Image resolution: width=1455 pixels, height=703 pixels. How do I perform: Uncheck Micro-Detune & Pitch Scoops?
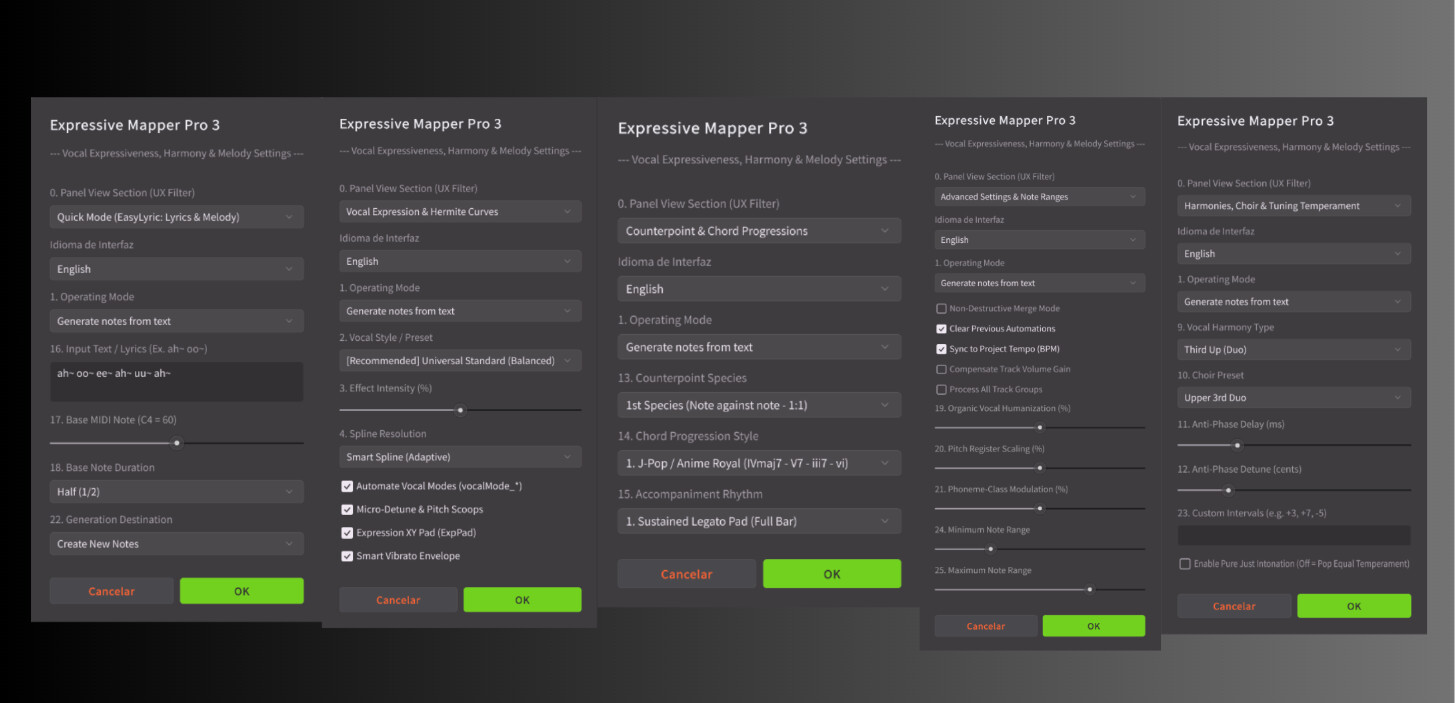pyautogui.click(x=347, y=509)
